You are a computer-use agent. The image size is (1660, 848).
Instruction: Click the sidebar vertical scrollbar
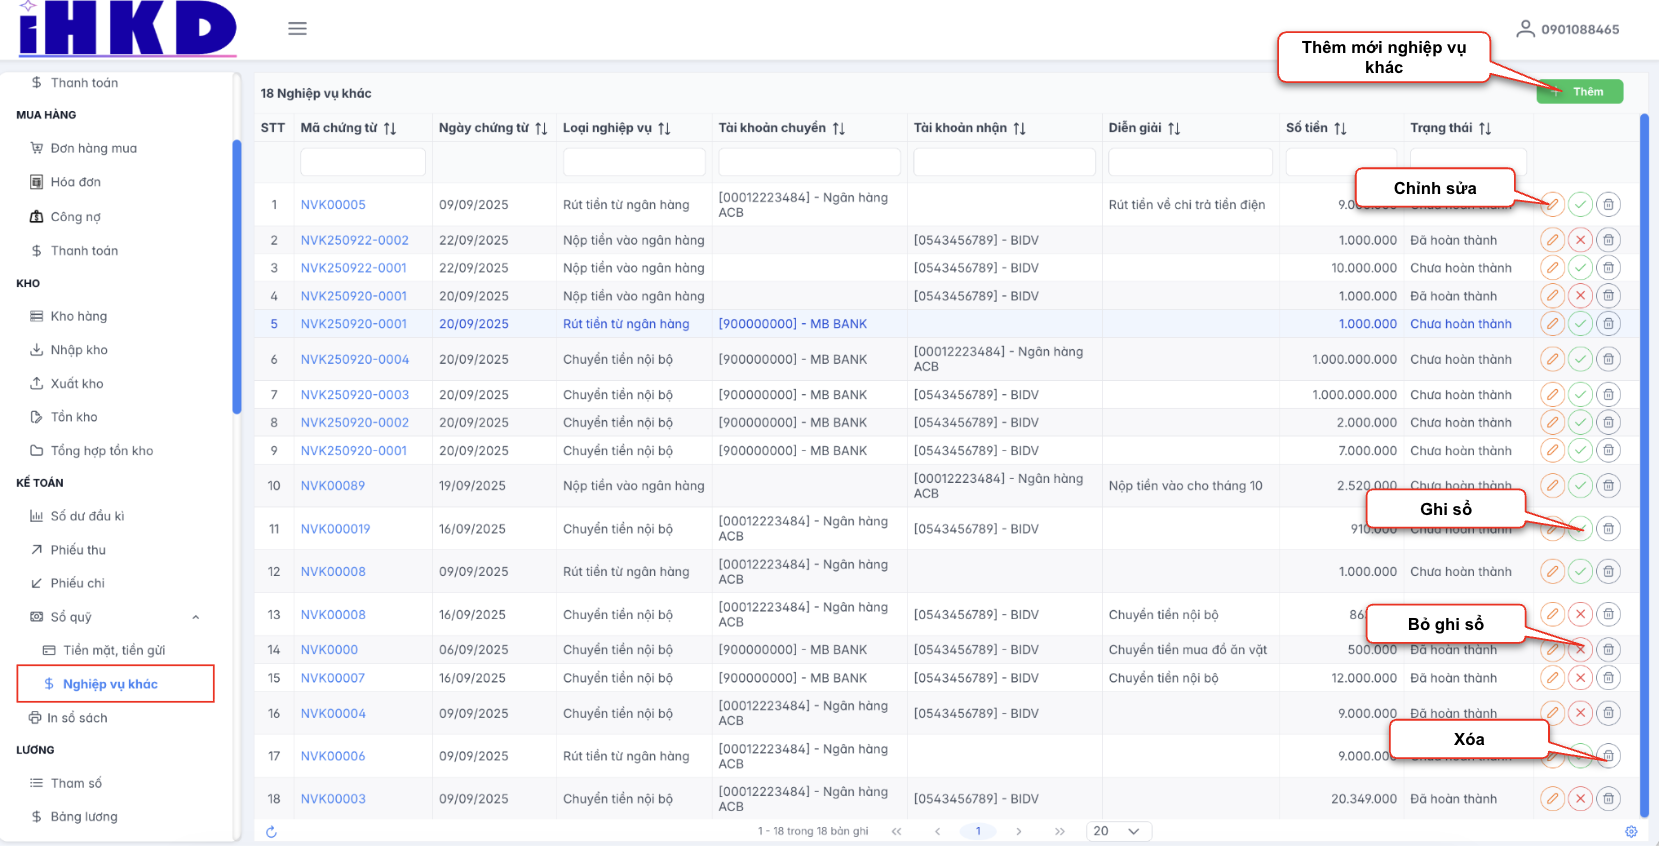coord(237,276)
